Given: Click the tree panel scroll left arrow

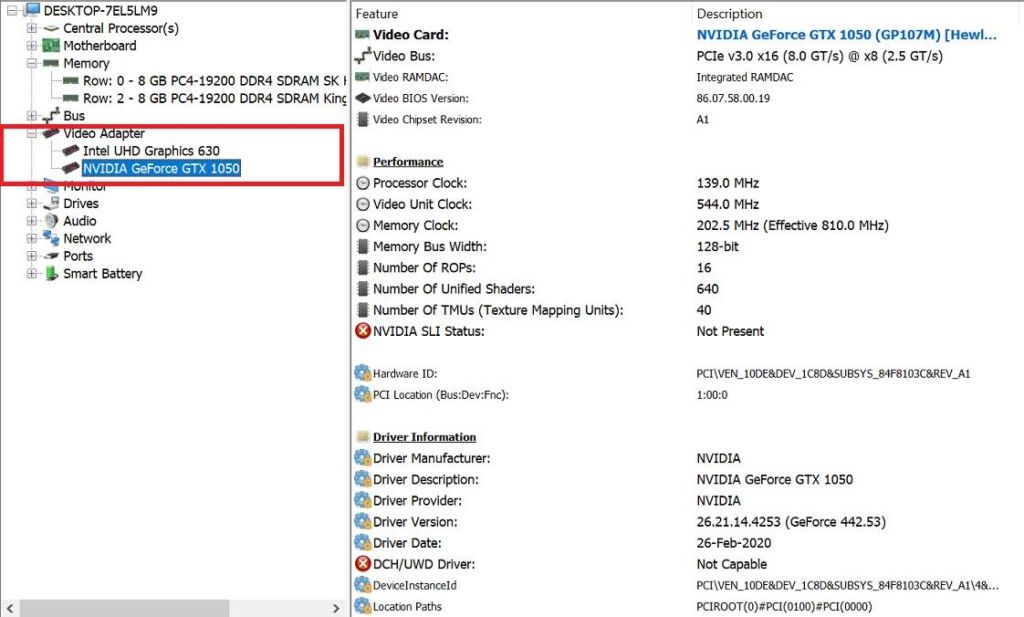Looking at the screenshot, I should (x=10, y=608).
